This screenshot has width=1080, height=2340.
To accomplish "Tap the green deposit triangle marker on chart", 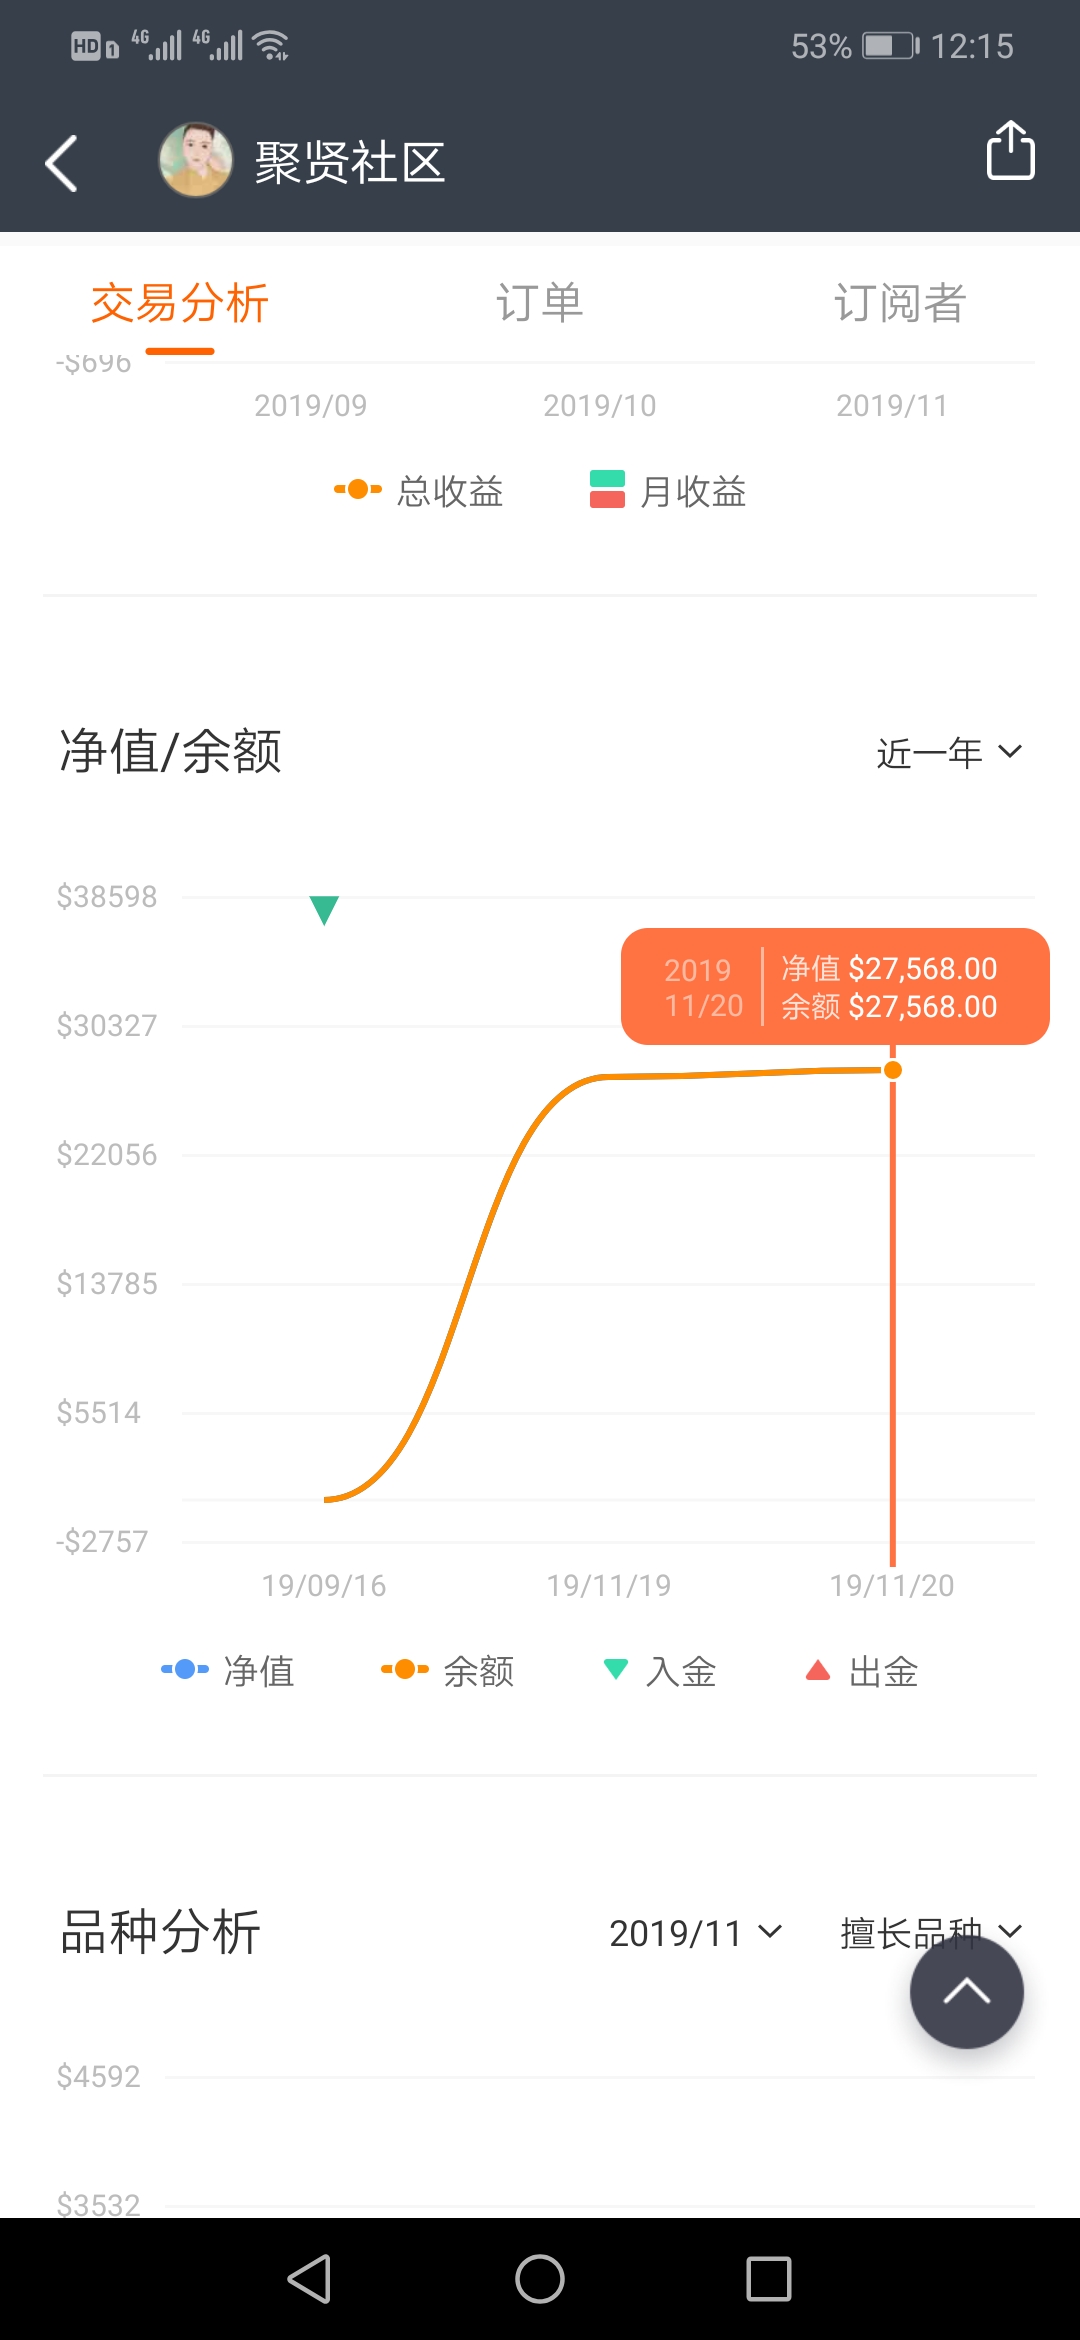I will 324,910.
